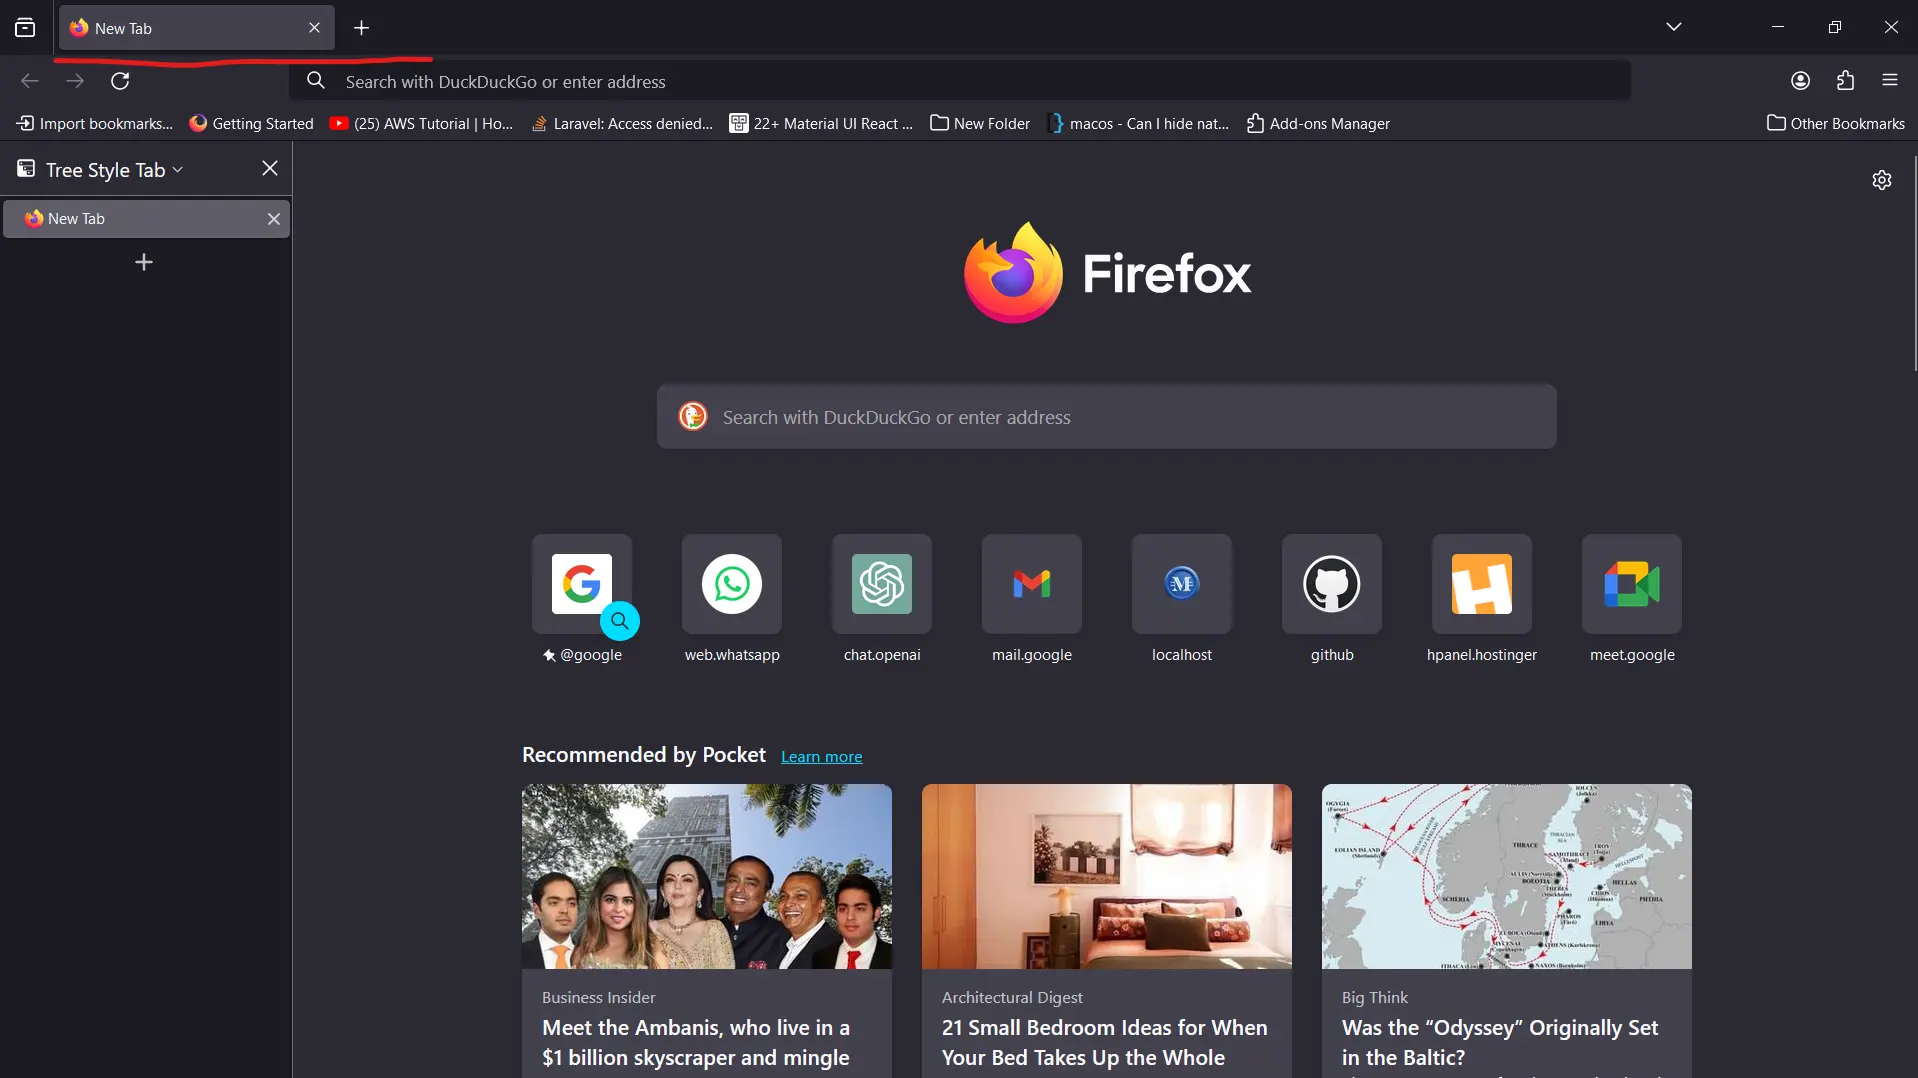Open the macos - Can I hide bookmark
The image size is (1918, 1078).
(1138, 124)
